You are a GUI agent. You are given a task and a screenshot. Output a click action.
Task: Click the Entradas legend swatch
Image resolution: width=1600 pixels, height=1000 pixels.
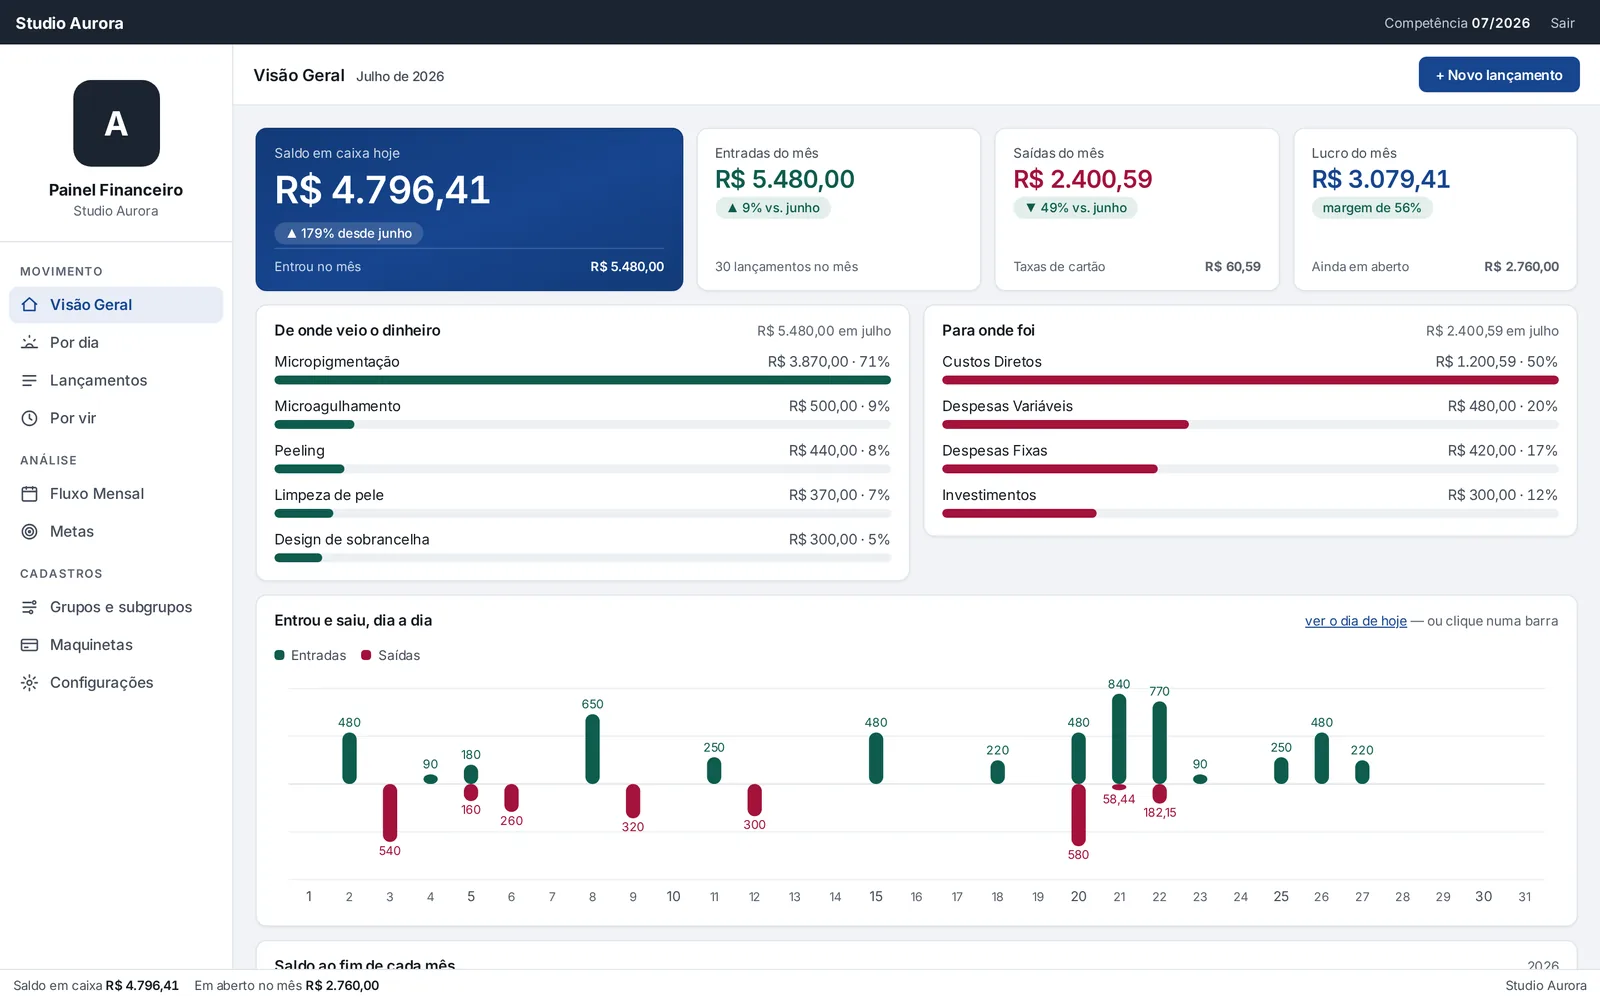(x=280, y=656)
